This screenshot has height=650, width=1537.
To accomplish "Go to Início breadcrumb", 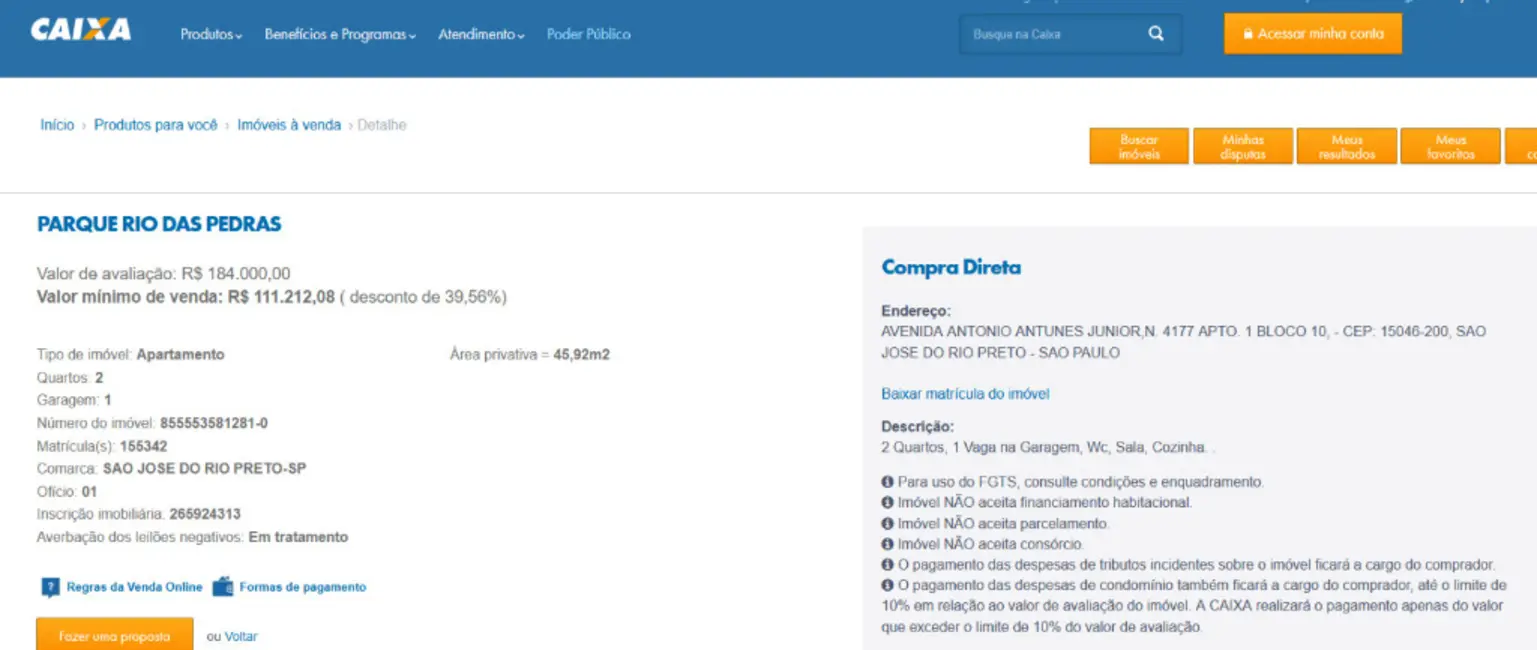I will point(57,125).
